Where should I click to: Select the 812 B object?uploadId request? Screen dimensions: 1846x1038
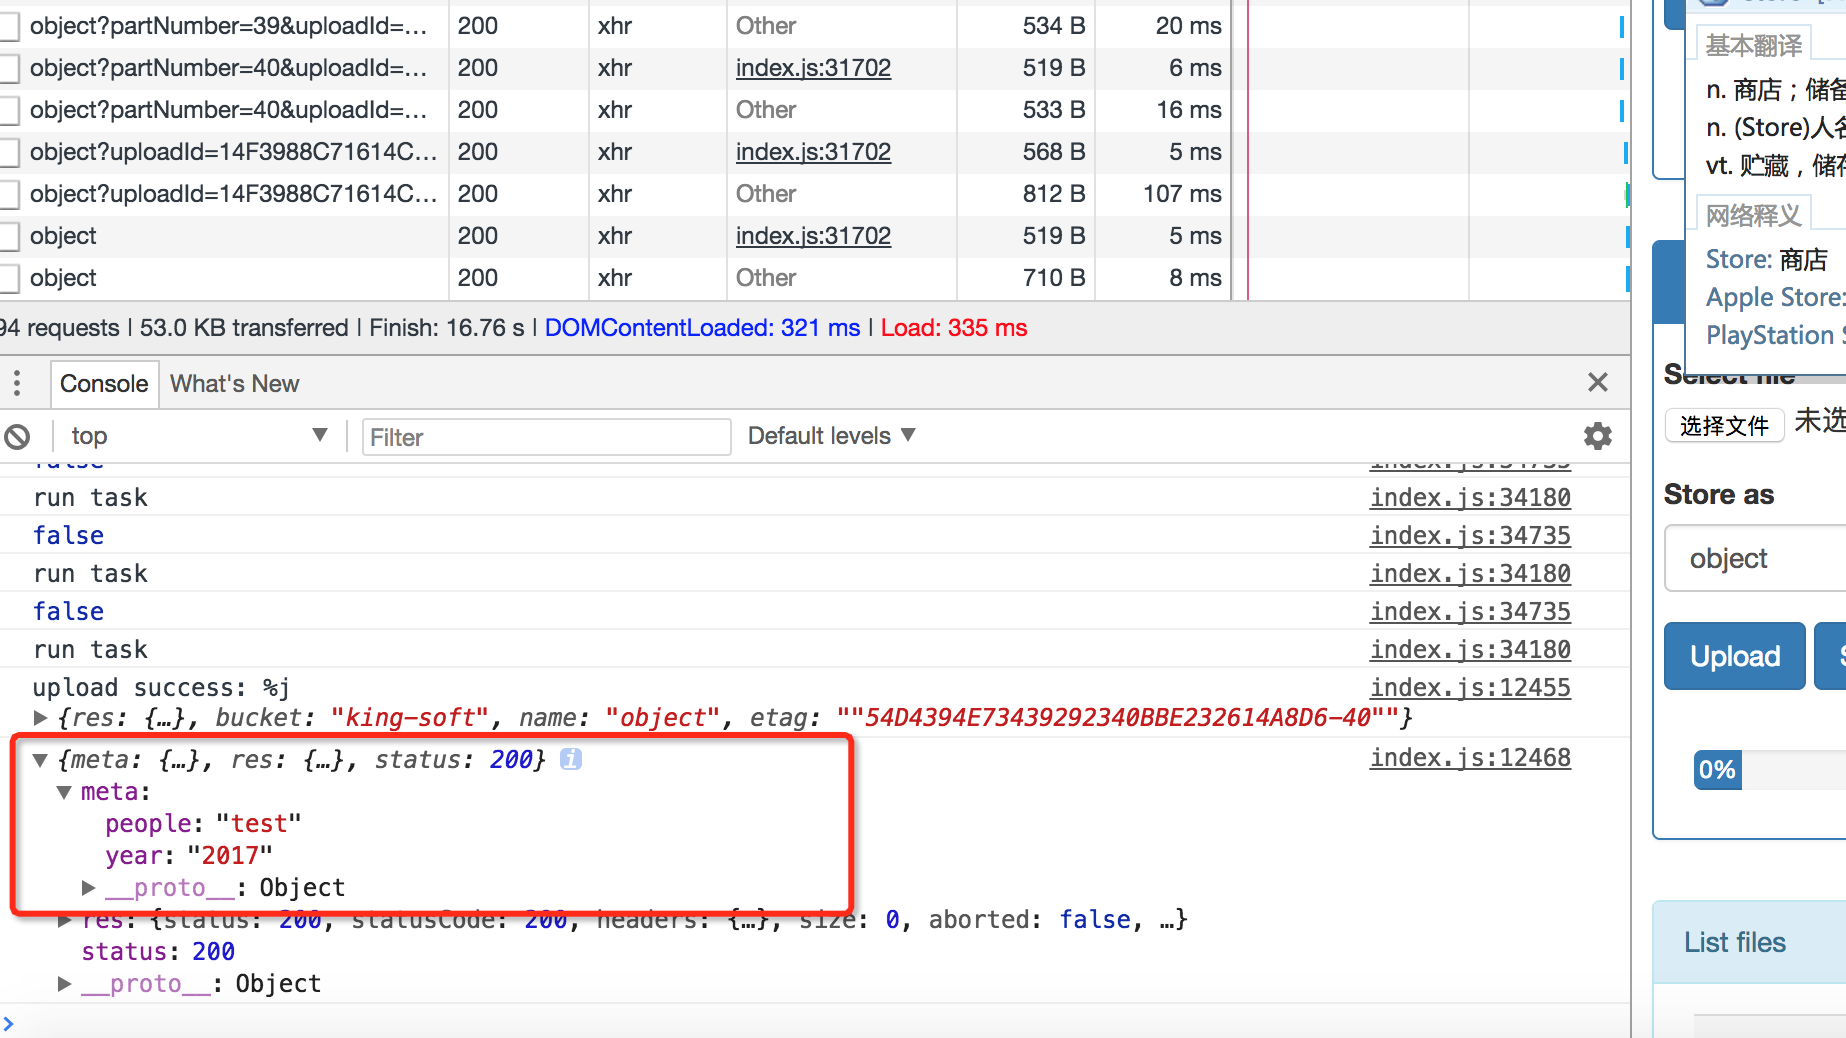(x=233, y=194)
